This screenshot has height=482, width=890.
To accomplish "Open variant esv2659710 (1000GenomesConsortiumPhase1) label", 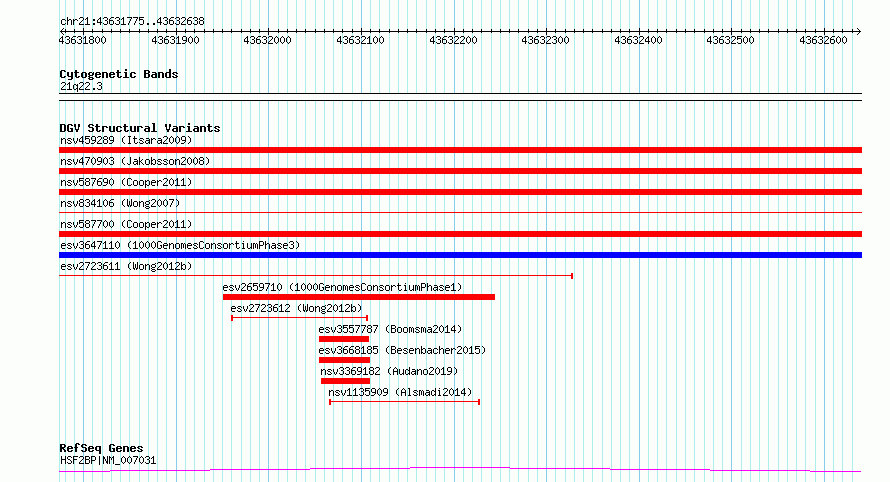I will (x=342, y=287).
